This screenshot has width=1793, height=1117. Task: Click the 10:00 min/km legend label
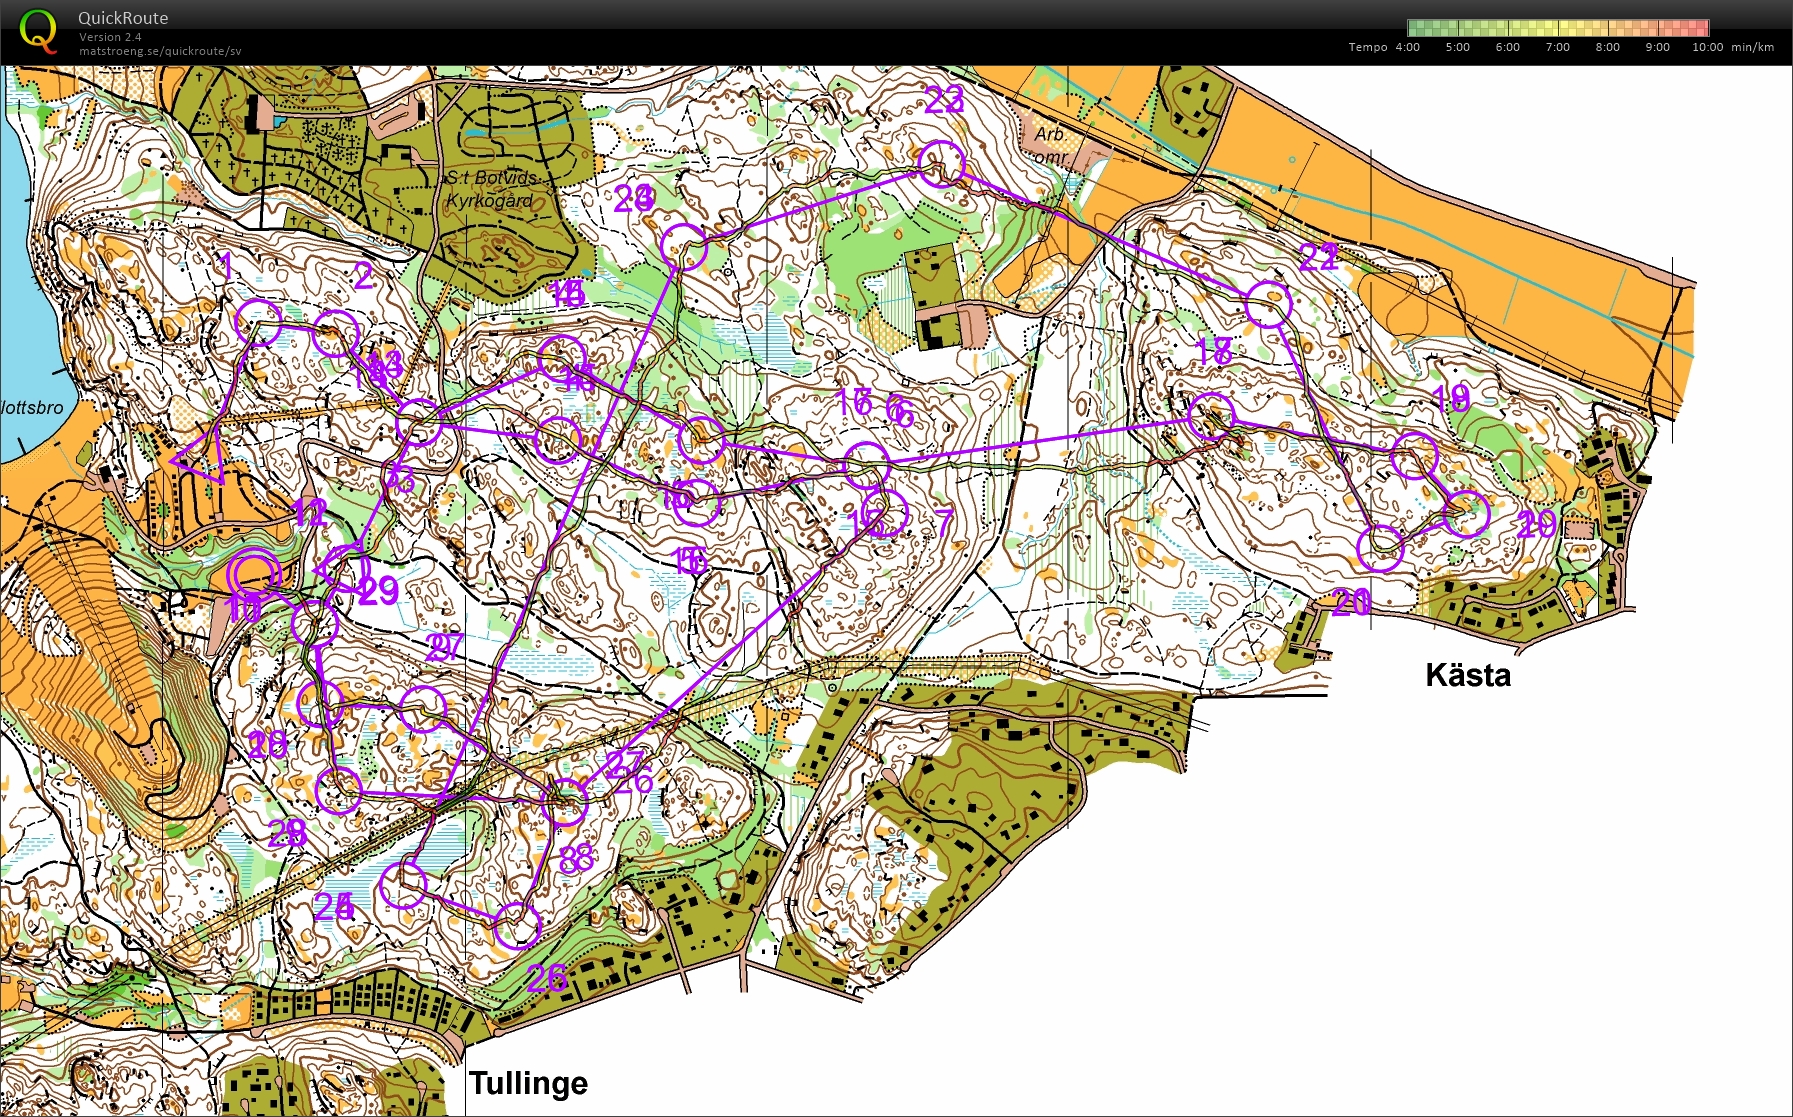(1733, 47)
